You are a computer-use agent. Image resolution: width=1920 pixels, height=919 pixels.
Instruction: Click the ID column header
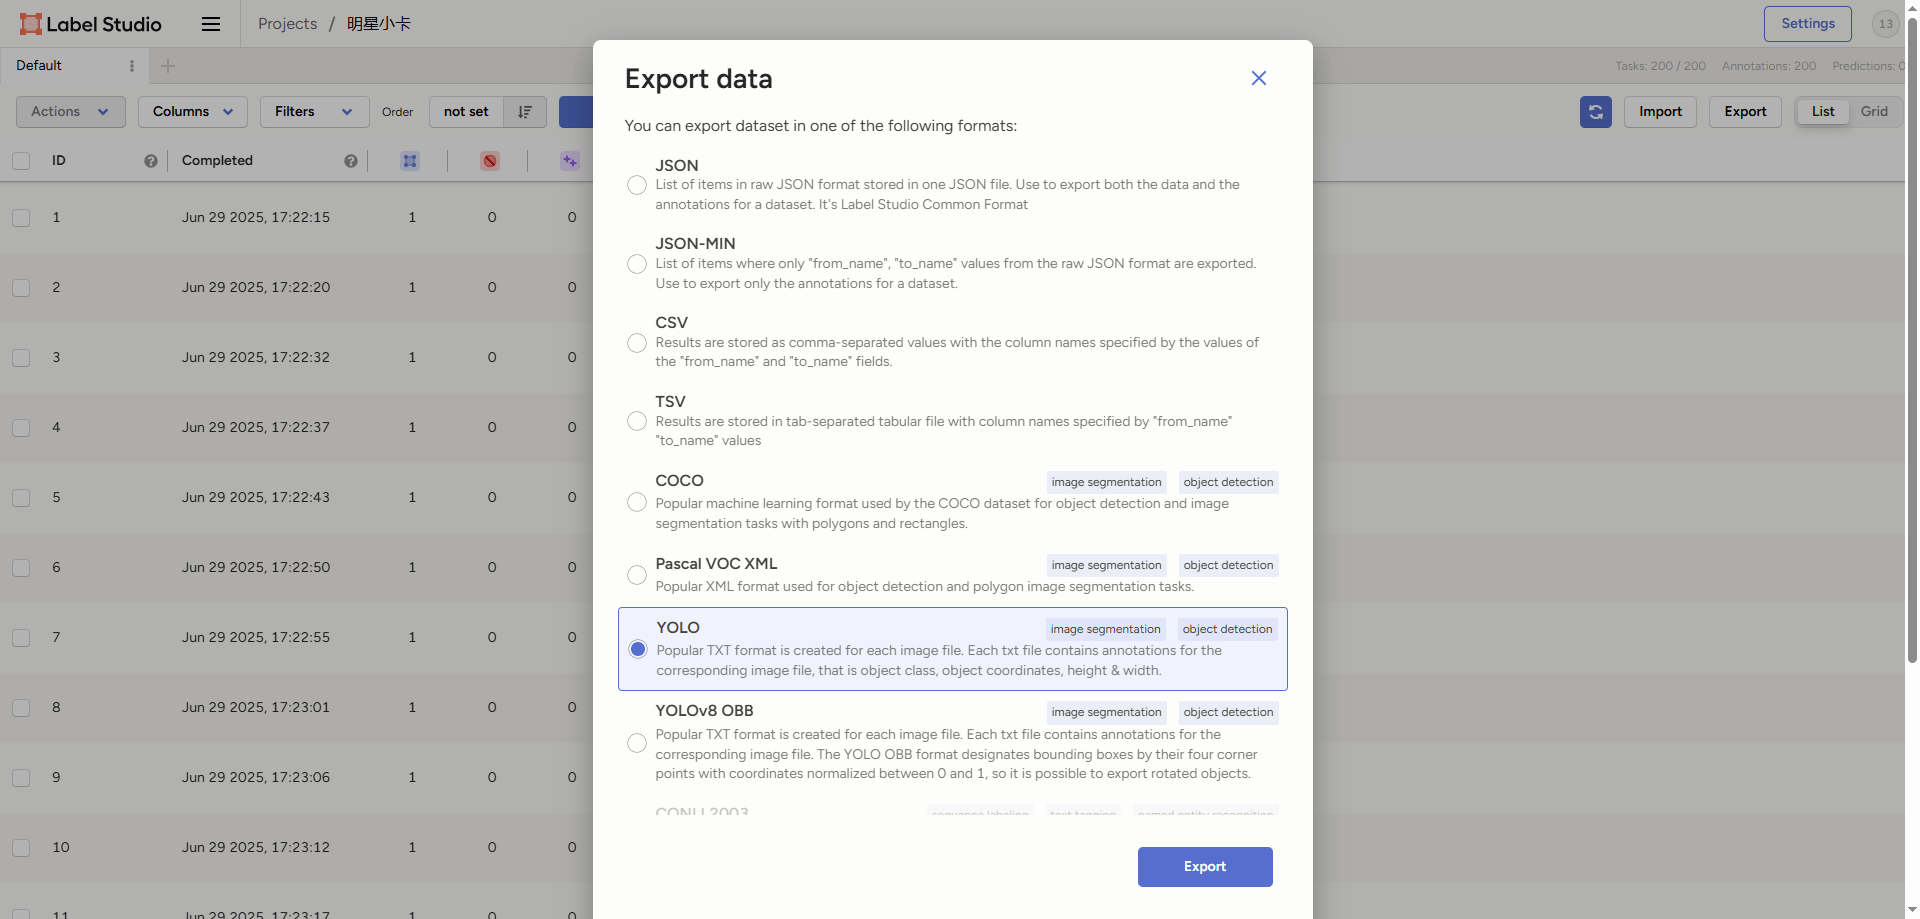point(59,161)
